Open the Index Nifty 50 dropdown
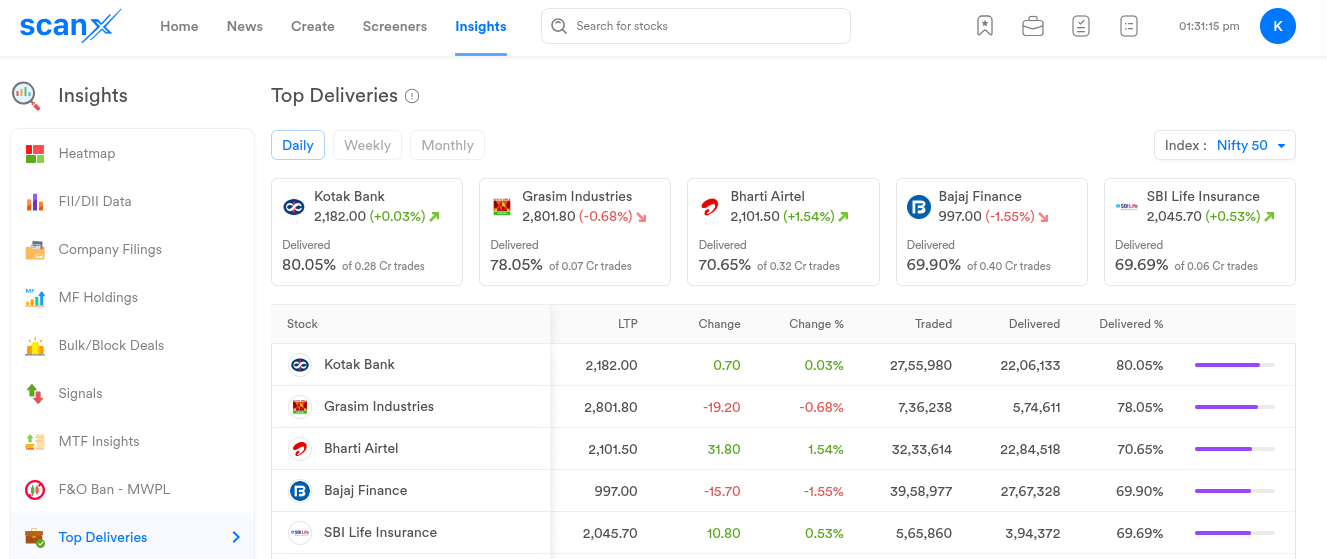The image size is (1327, 559). click(x=1224, y=145)
